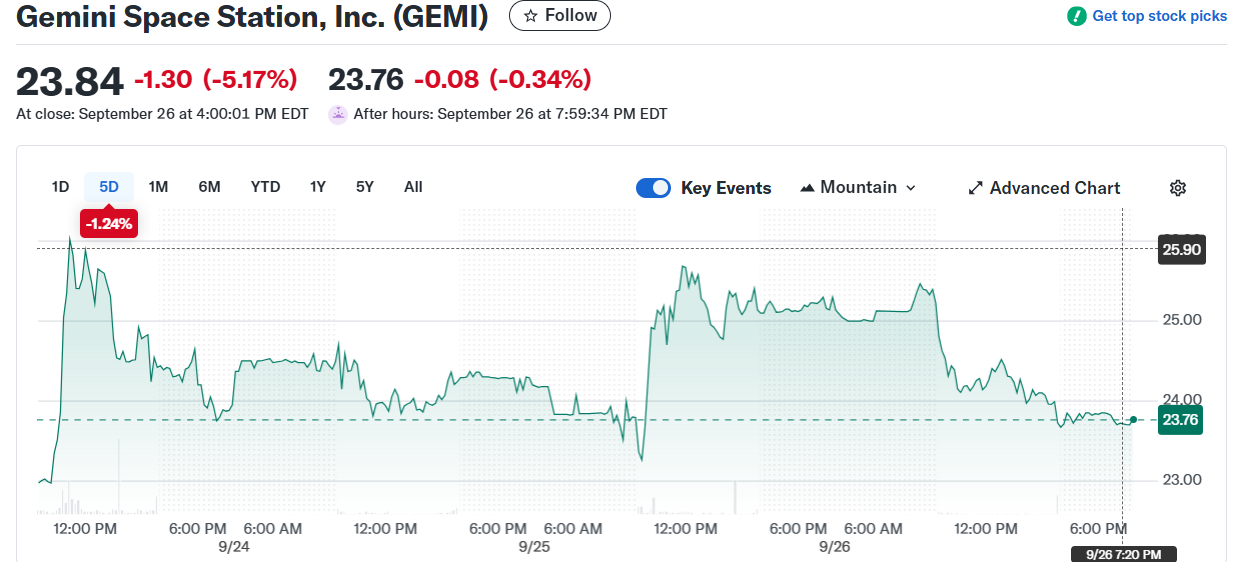
Task: Click the 9/24 date axis label
Action: click(x=233, y=547)
